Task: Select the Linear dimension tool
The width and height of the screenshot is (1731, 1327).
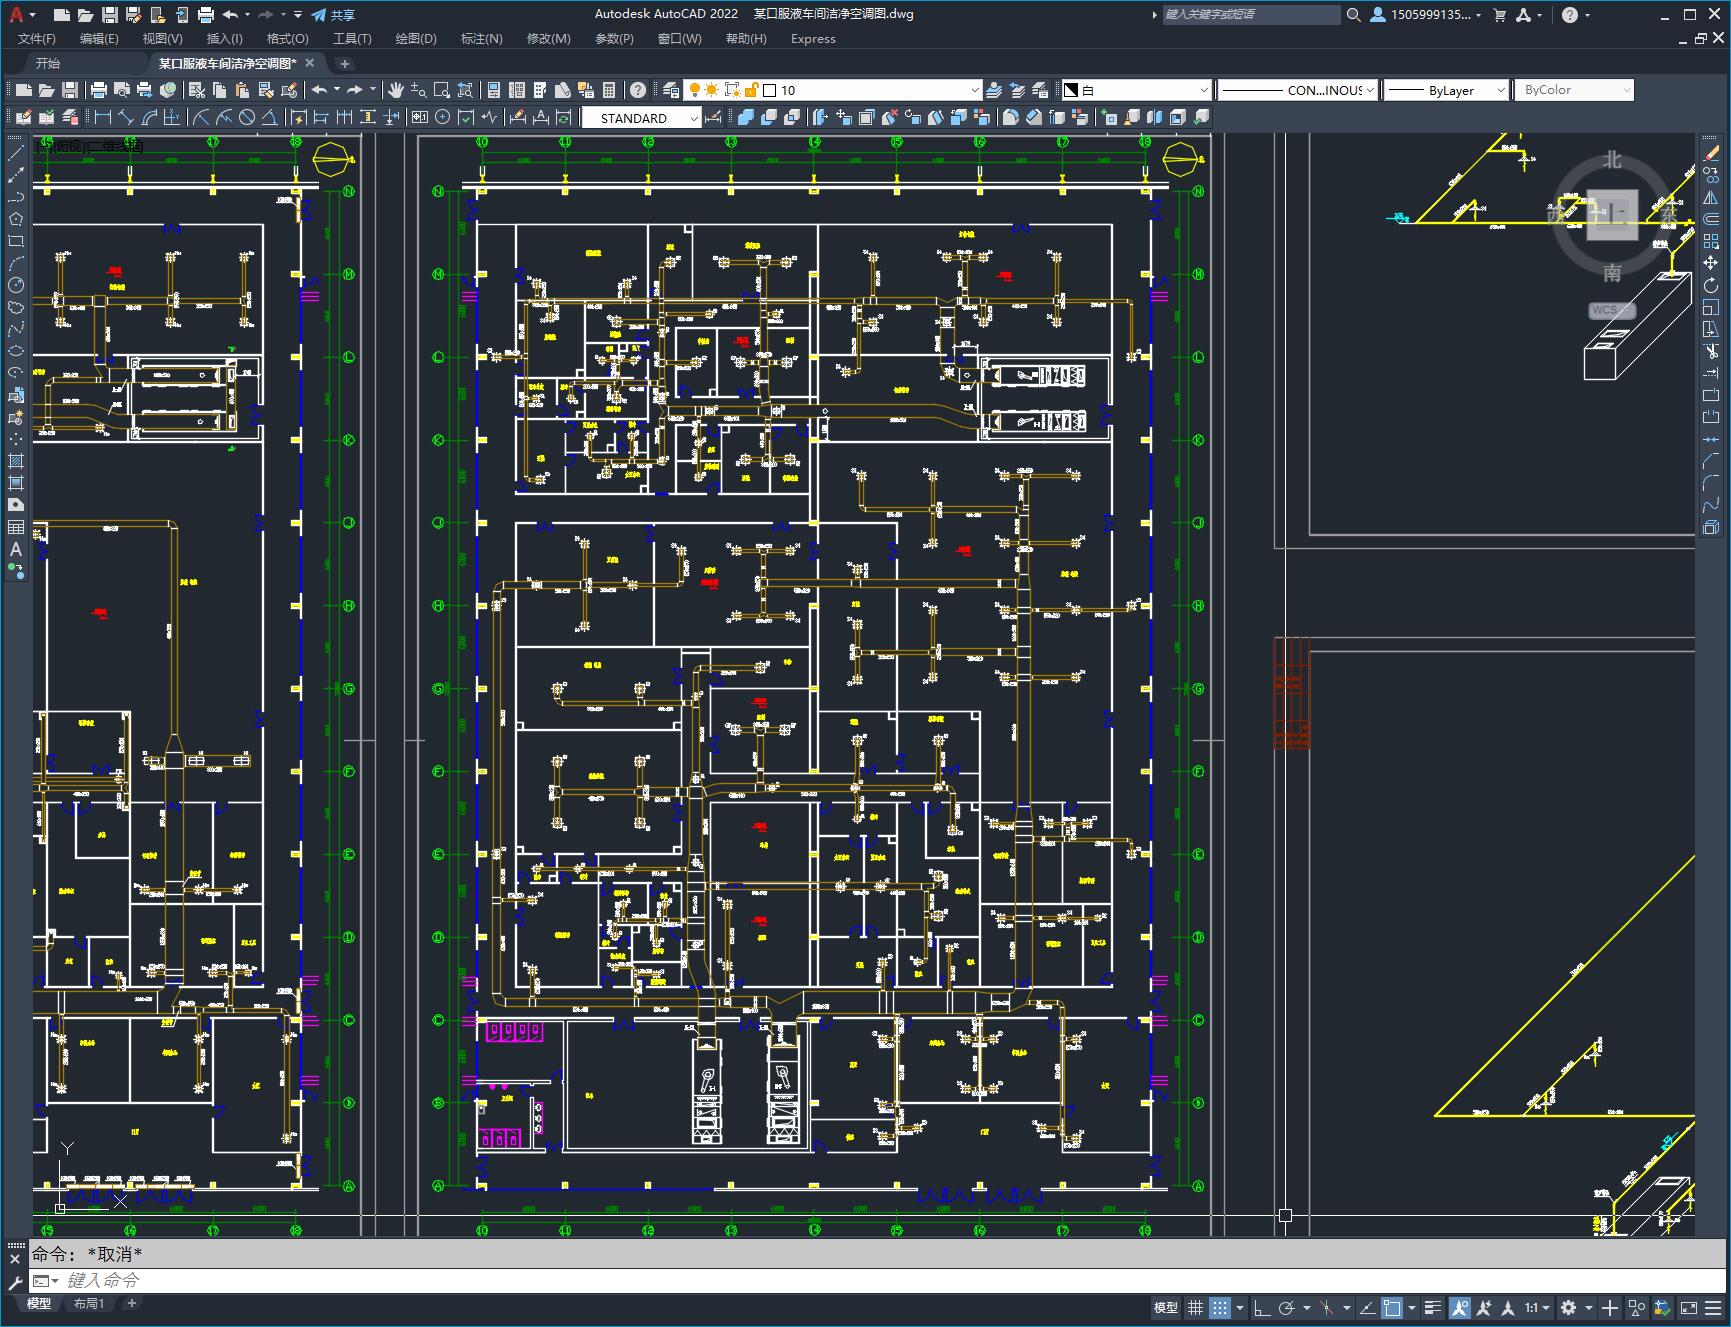Action: [103, 117]
